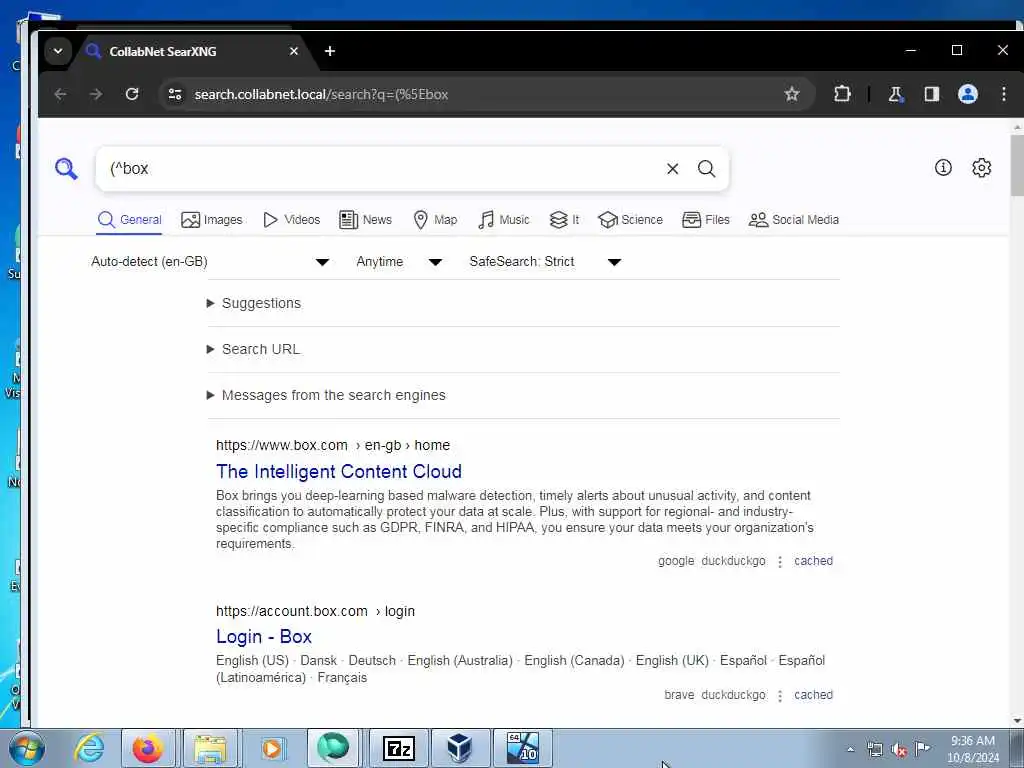Select the General category tab
1024x768 pixels.
[x=129, y=220]
